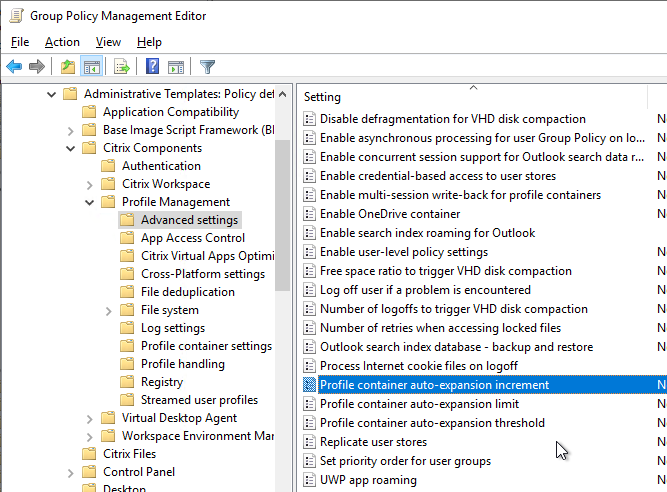Click the Export List toolbar icon
Viewport: 667px width, 492px height.
point(122,67)
